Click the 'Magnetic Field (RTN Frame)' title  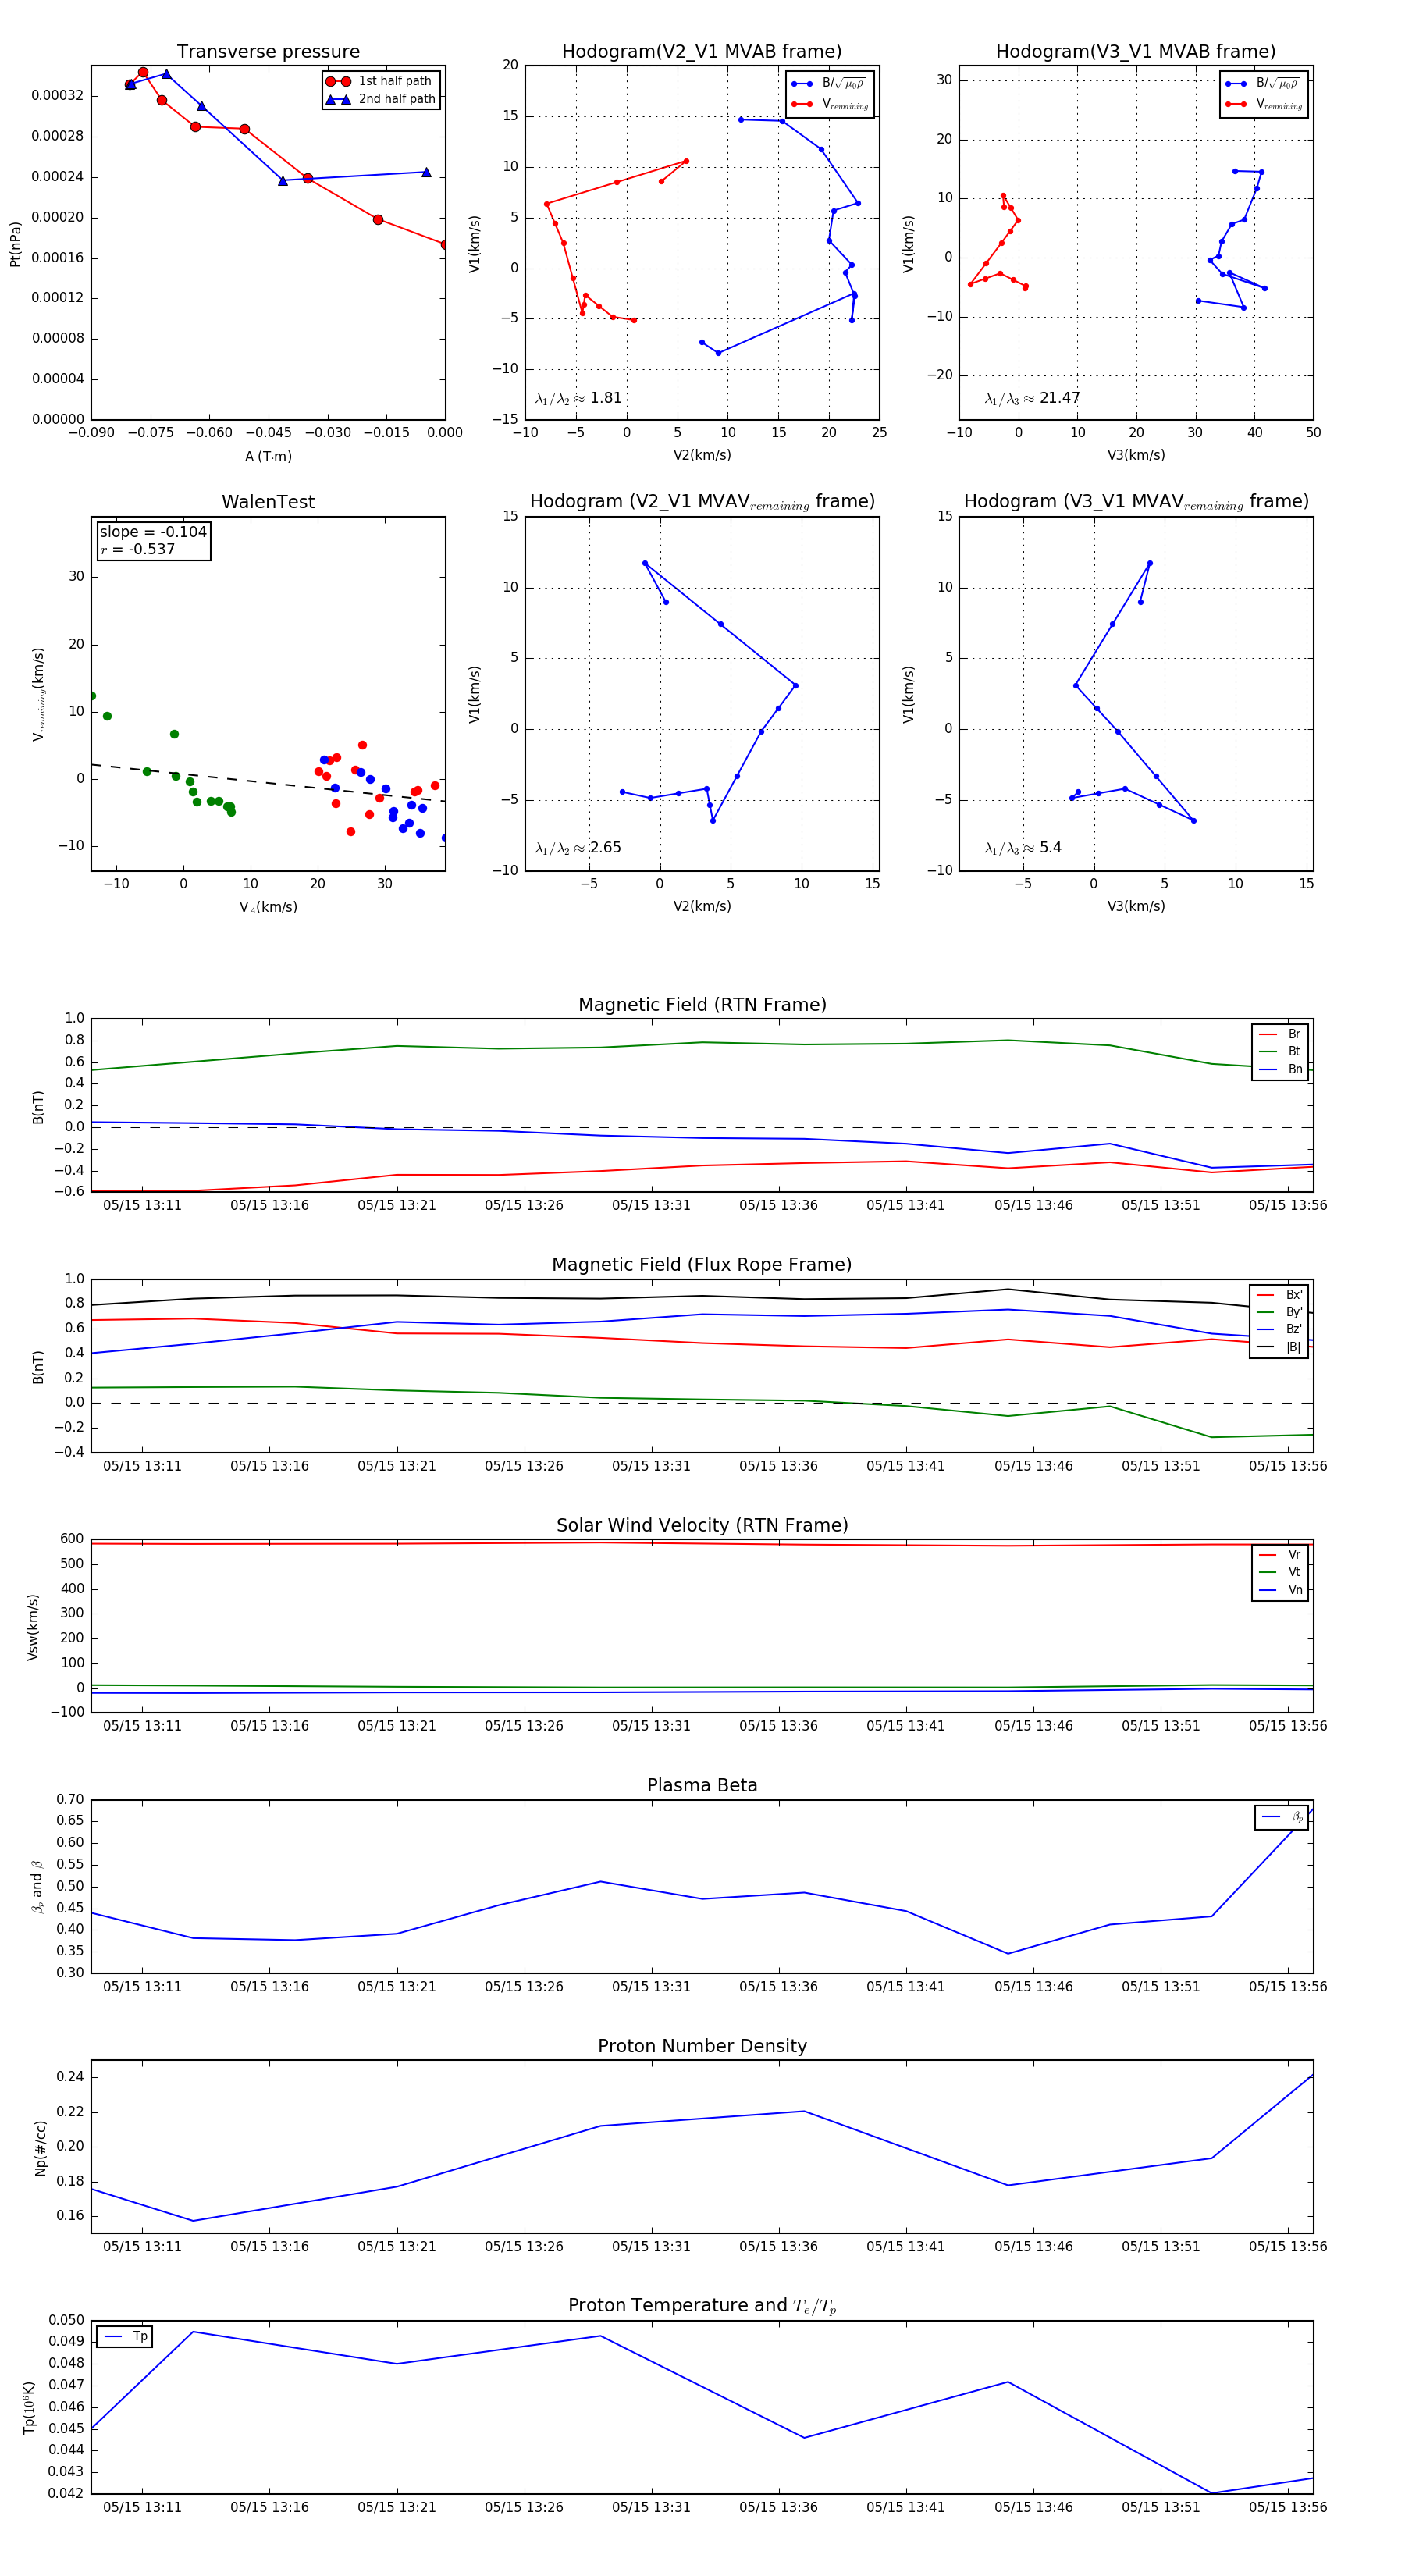[702, 1005]
